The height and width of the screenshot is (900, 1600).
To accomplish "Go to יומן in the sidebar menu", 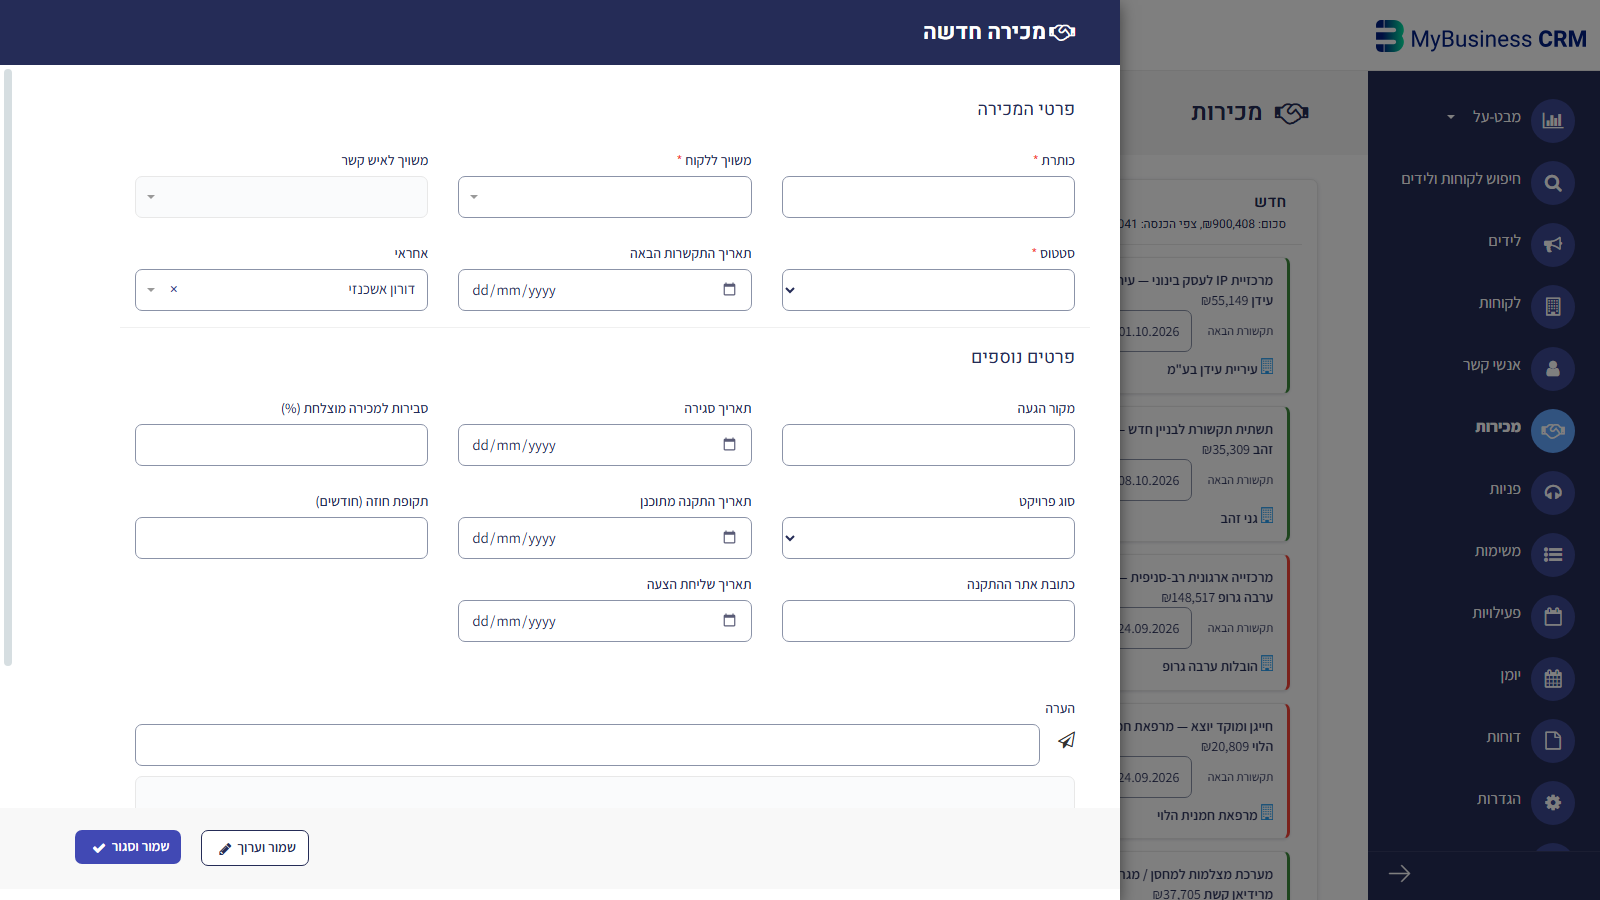I will pyautogui.click(x=1510, y=675).
